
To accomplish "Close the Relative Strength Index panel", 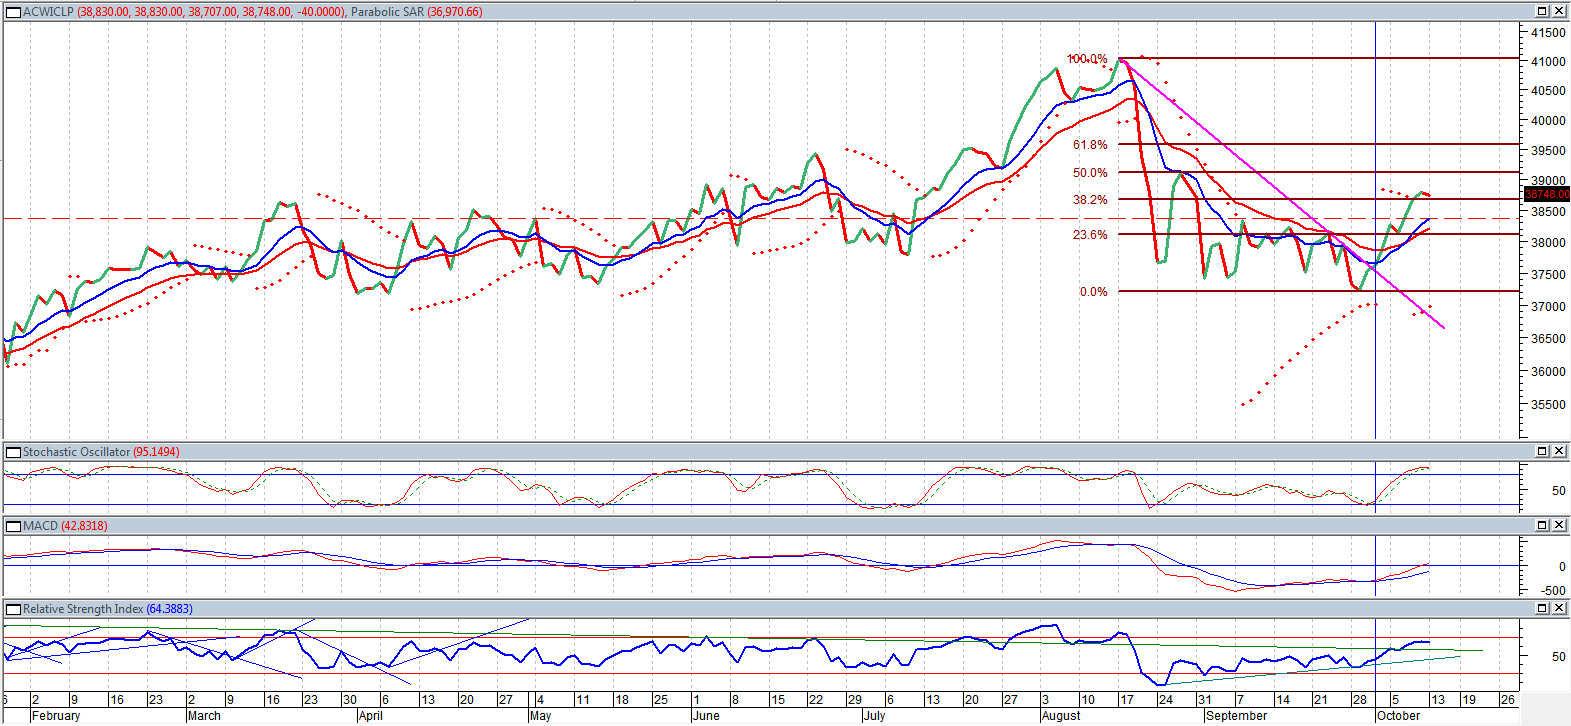I will click(x=1559, y=609).
